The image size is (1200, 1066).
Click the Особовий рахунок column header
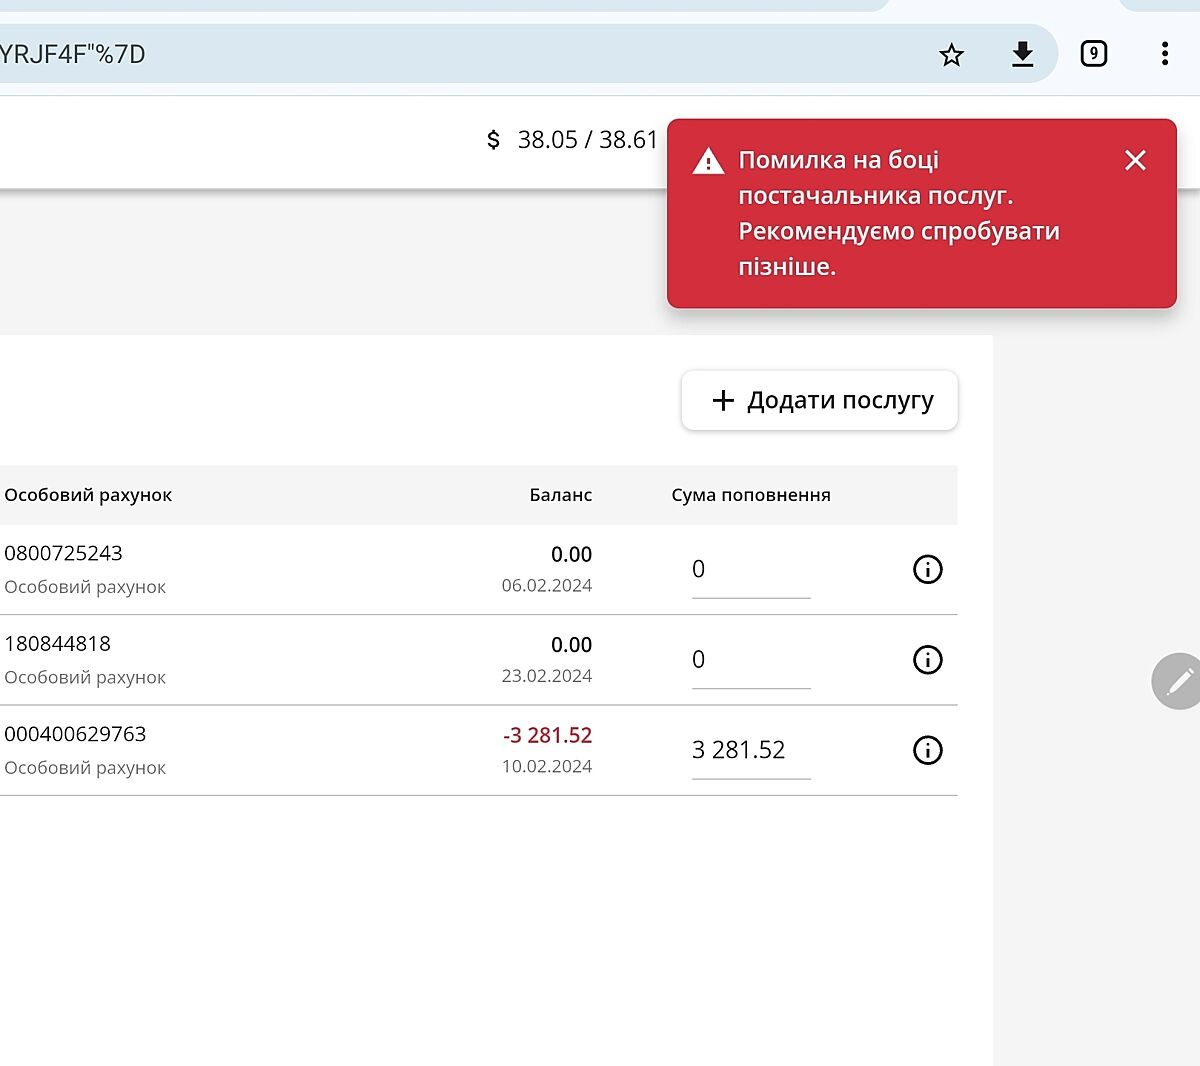[x=88, y=495]
